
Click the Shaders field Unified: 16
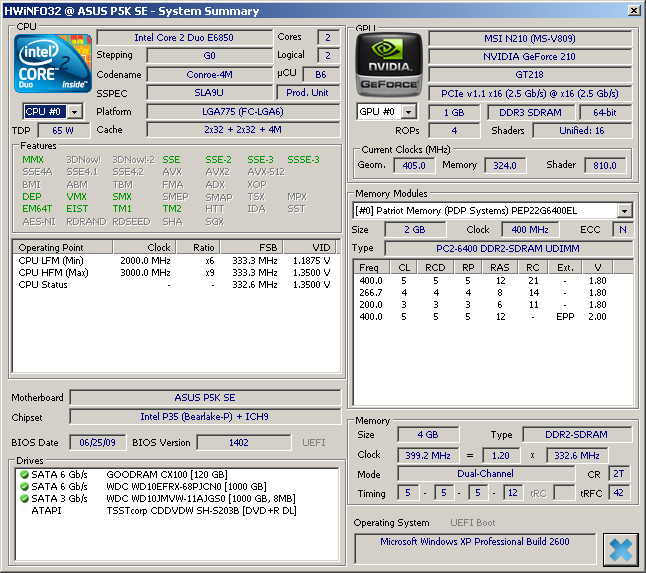pyautogui.click(x=582, y=131)
